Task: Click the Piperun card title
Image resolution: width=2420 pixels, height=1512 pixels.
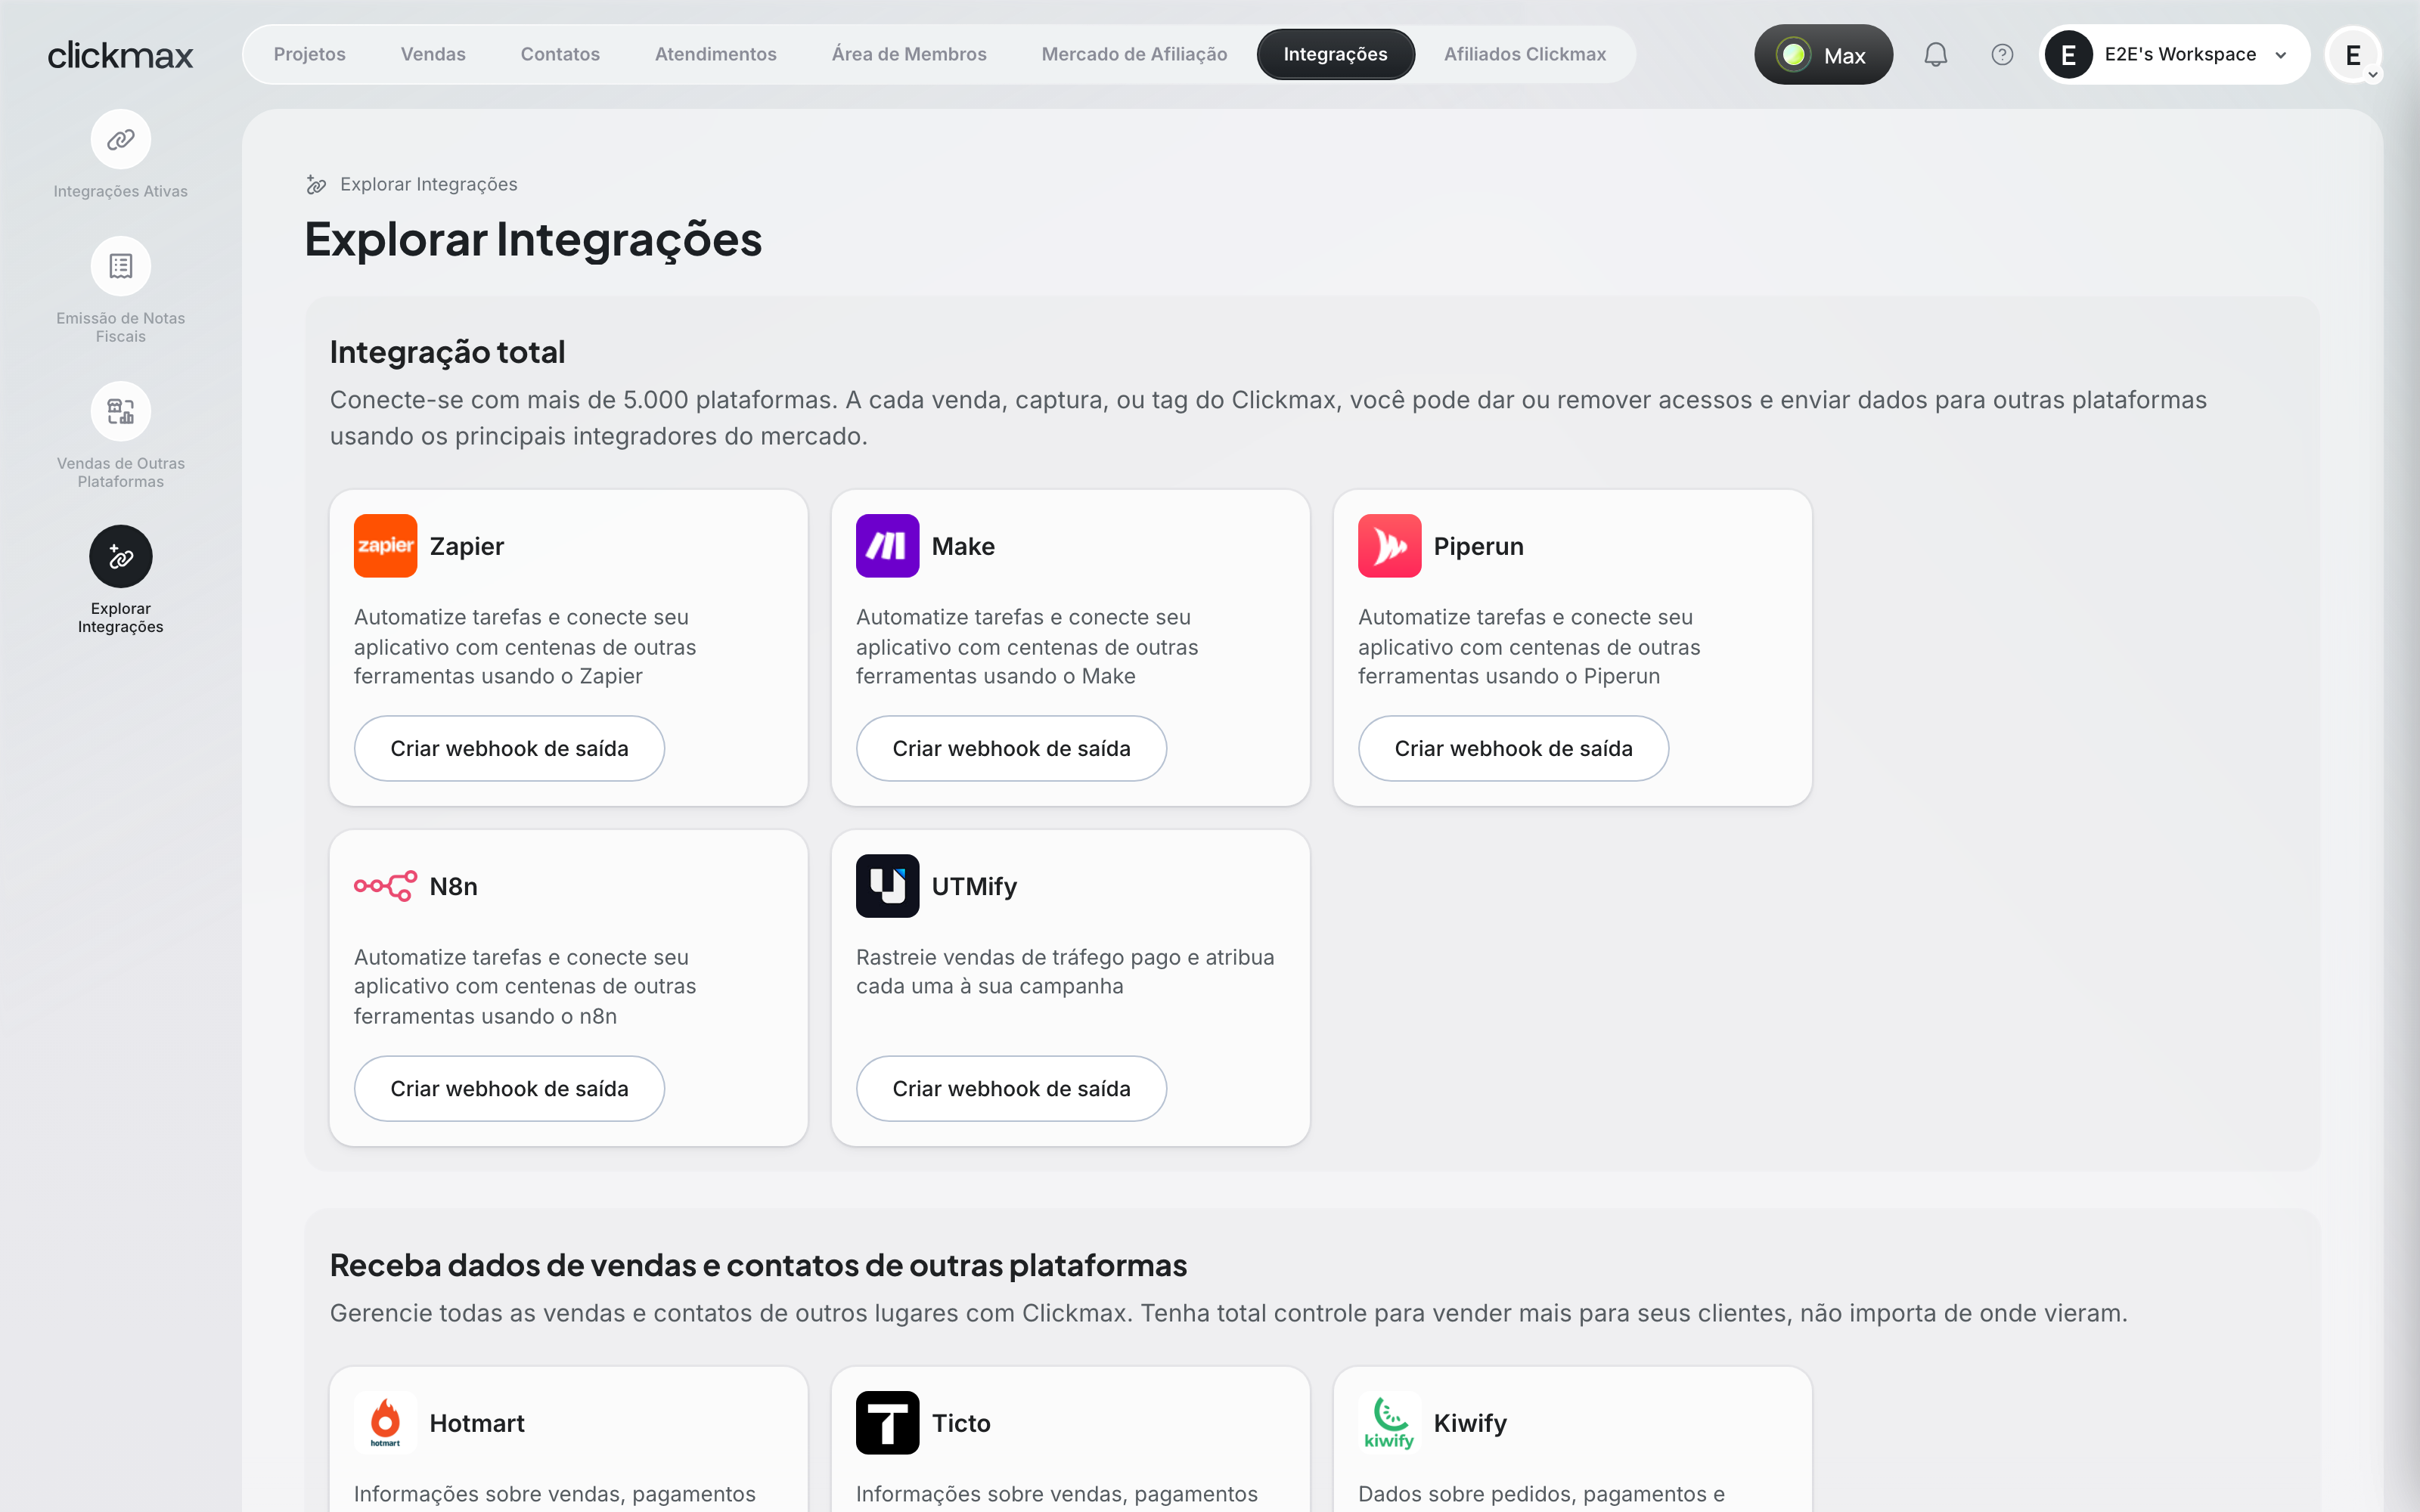Action: (1478, 547)
